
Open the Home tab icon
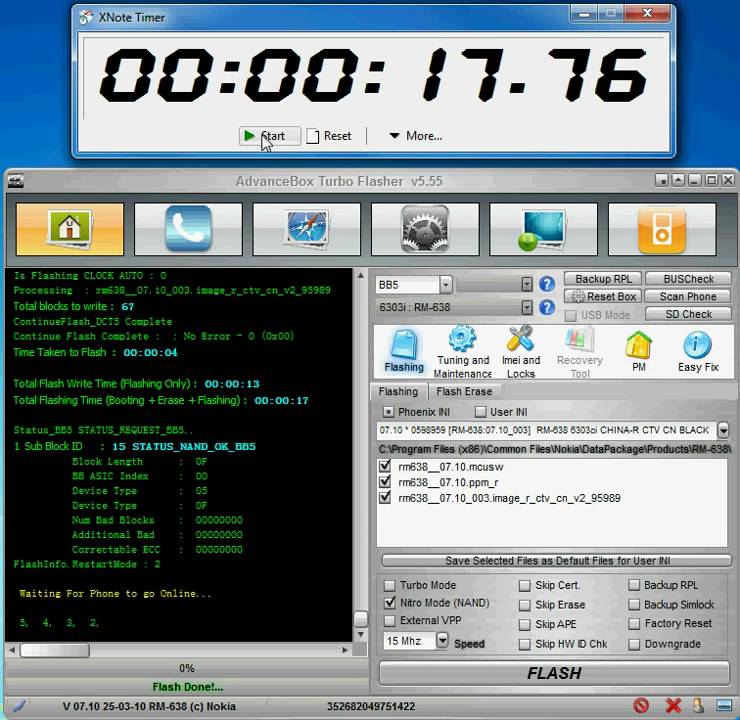tap(70, 229)
